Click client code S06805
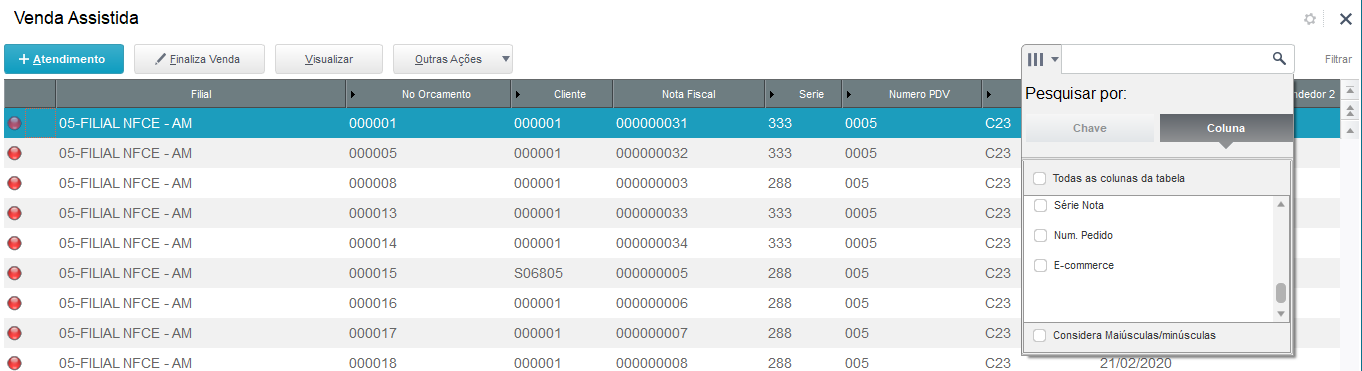The image size is (1362, 371). pyautogui.click(x=539, y=273)
